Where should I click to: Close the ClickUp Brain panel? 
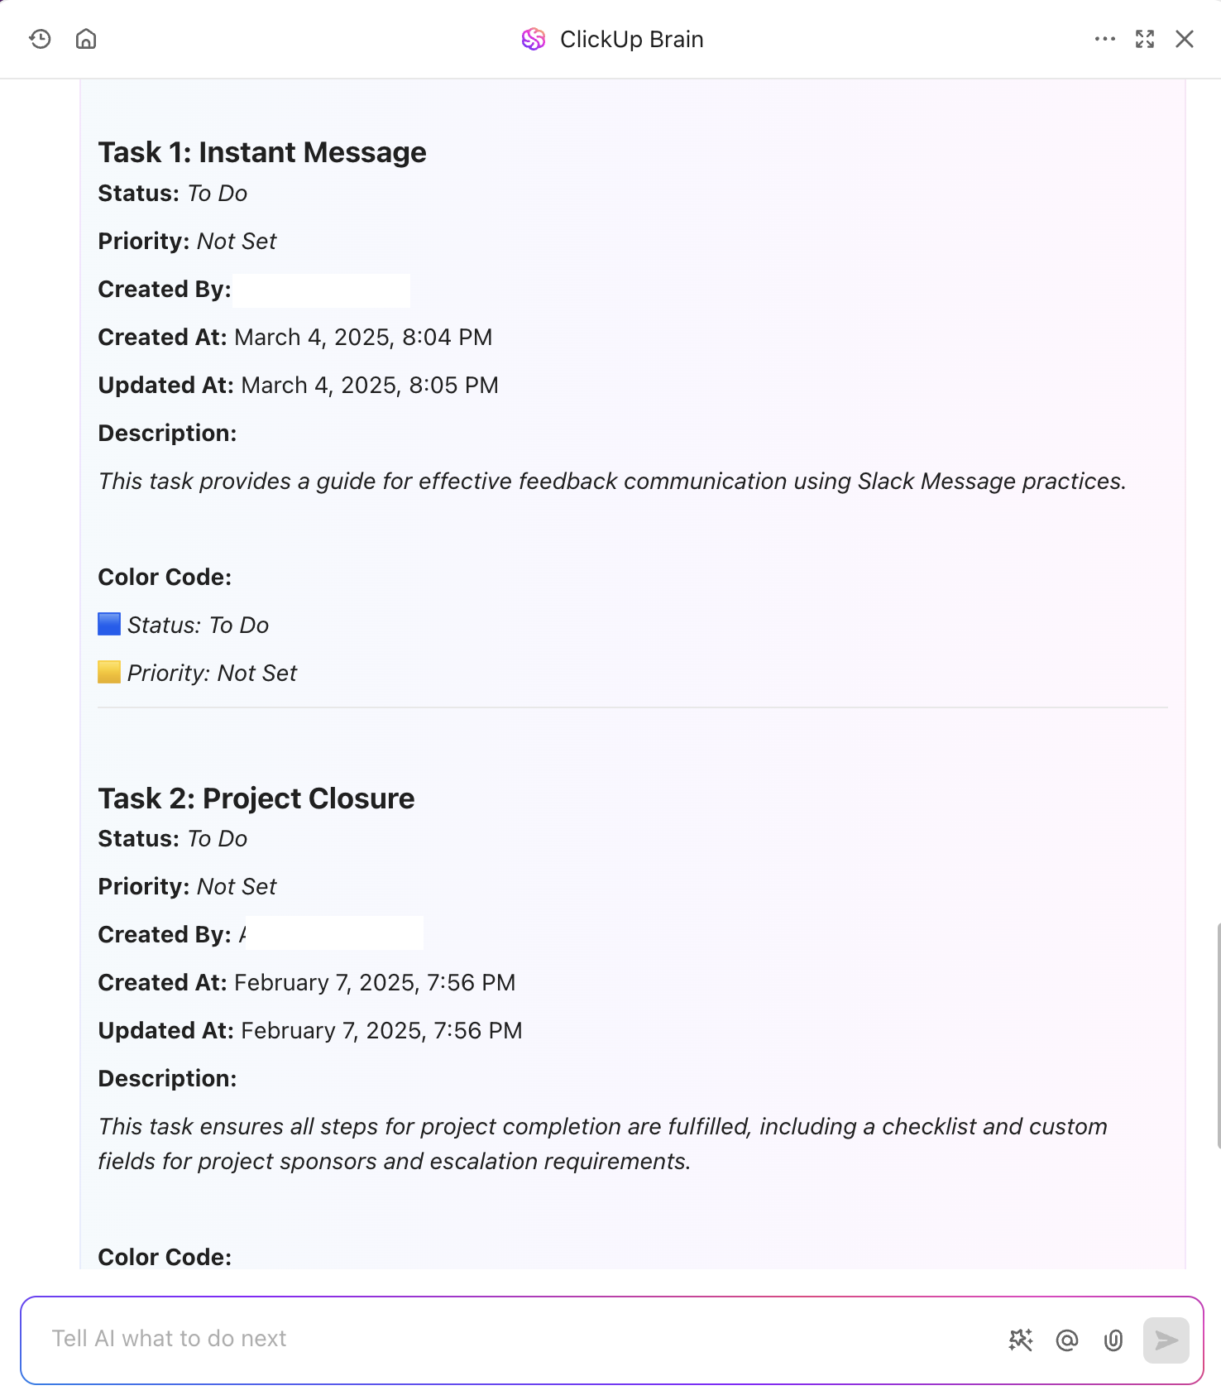(1185, 39)
